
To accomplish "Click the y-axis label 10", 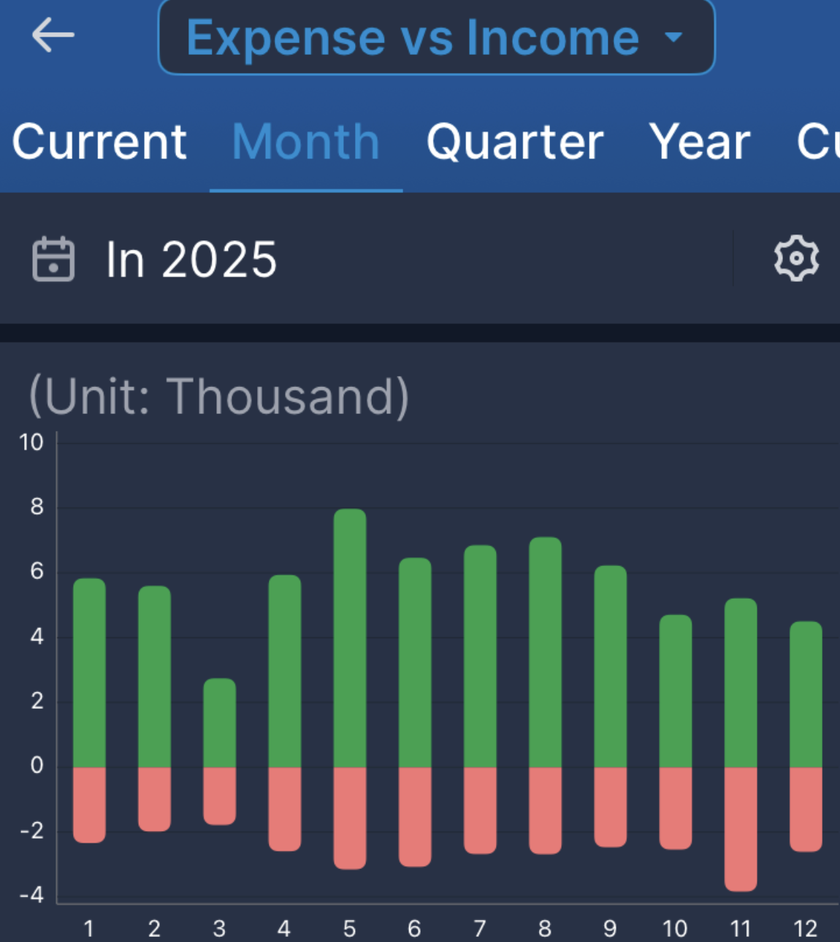I will 32,443.
